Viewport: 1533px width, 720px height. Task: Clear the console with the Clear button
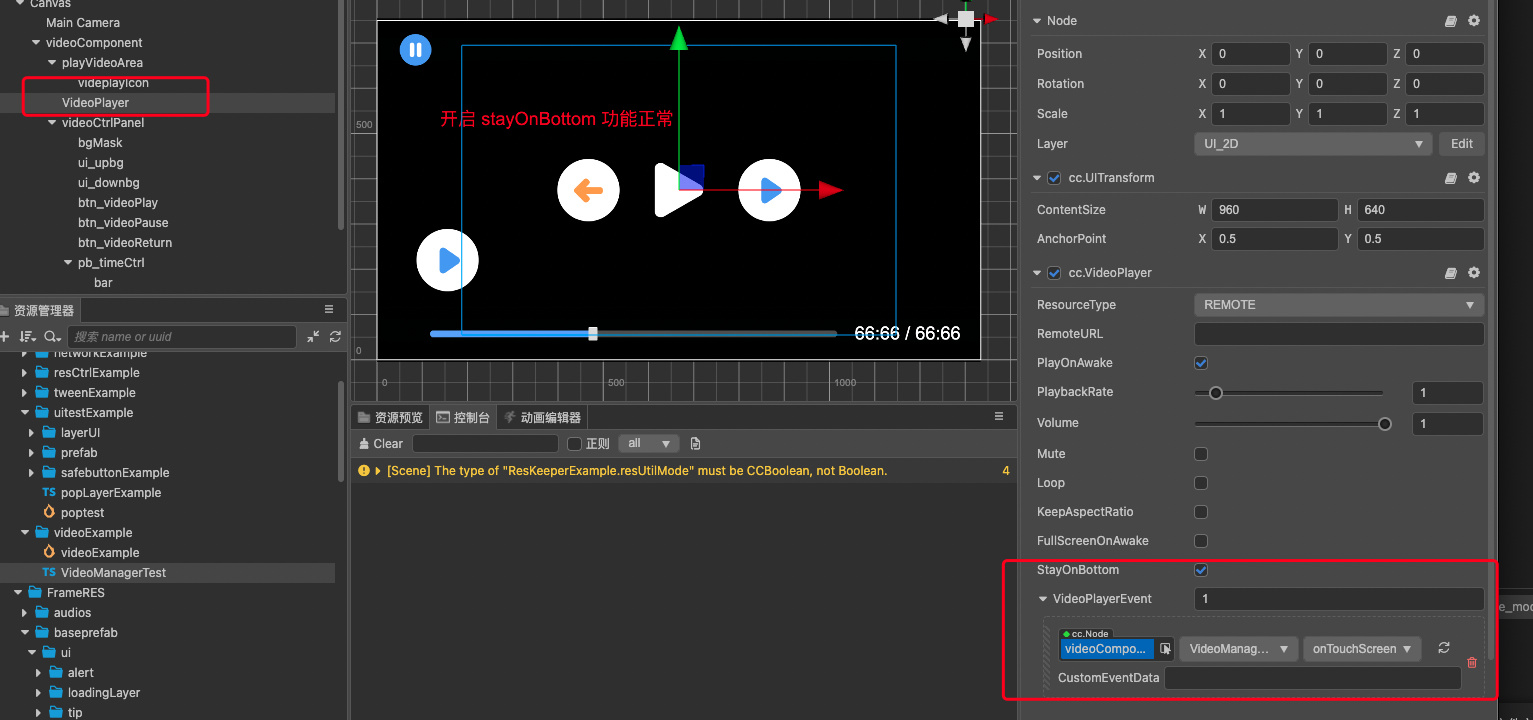pos(381,444)
